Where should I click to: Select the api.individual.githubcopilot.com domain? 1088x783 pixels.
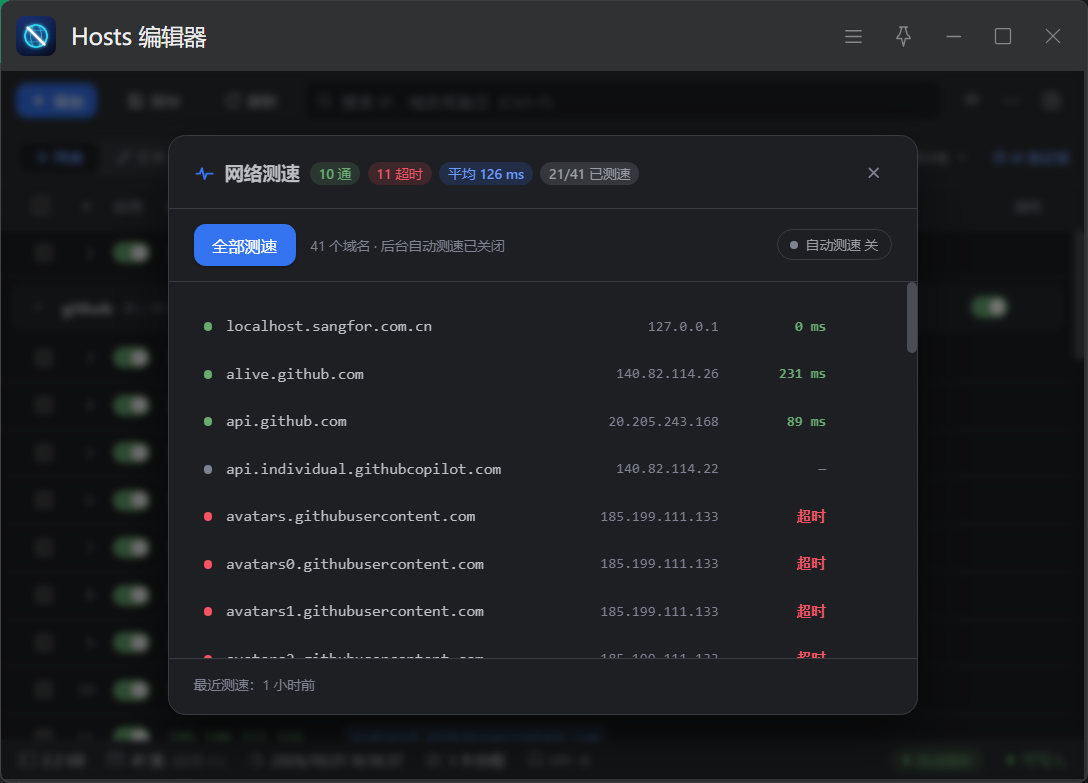(x=364, y=469)
